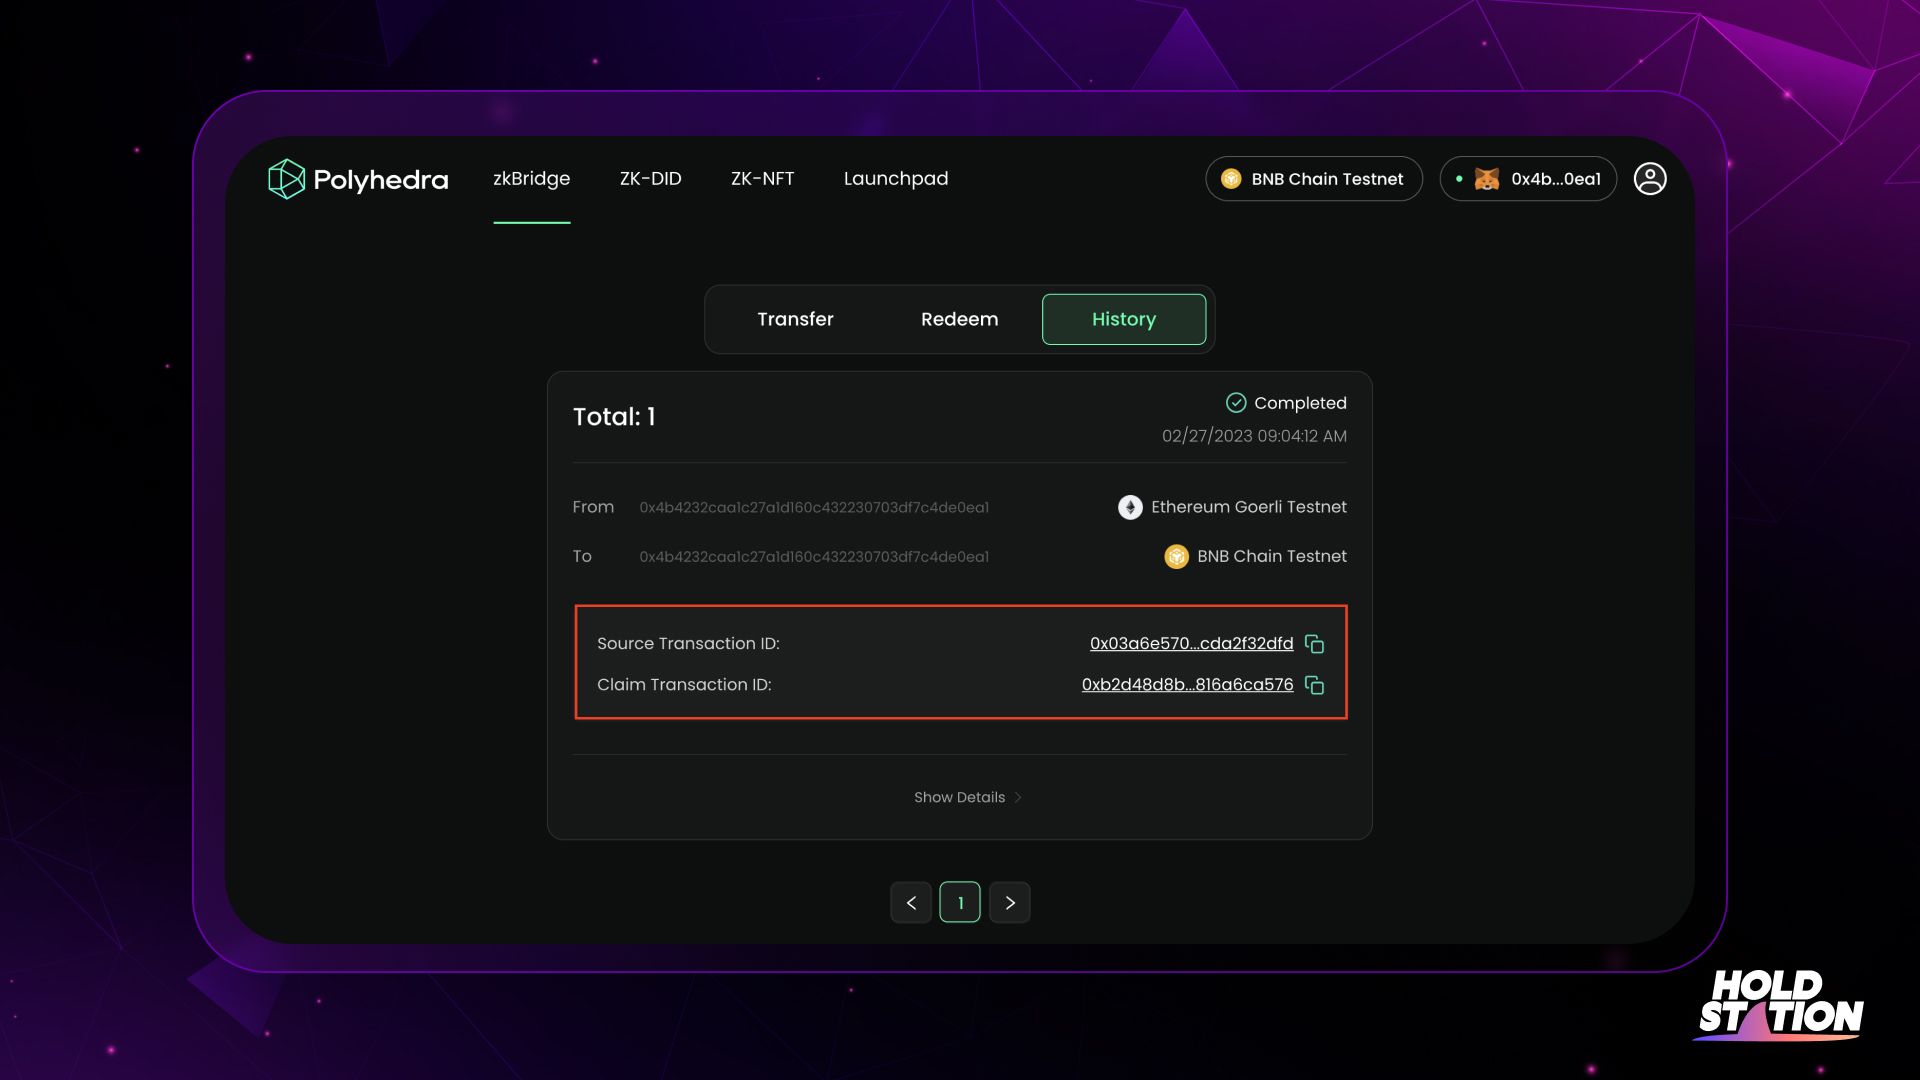The width and height of the screenshot is (1920, 1080).
Task: Open the BNB Chain Testnet network selector
Action: pos(1314,179)
